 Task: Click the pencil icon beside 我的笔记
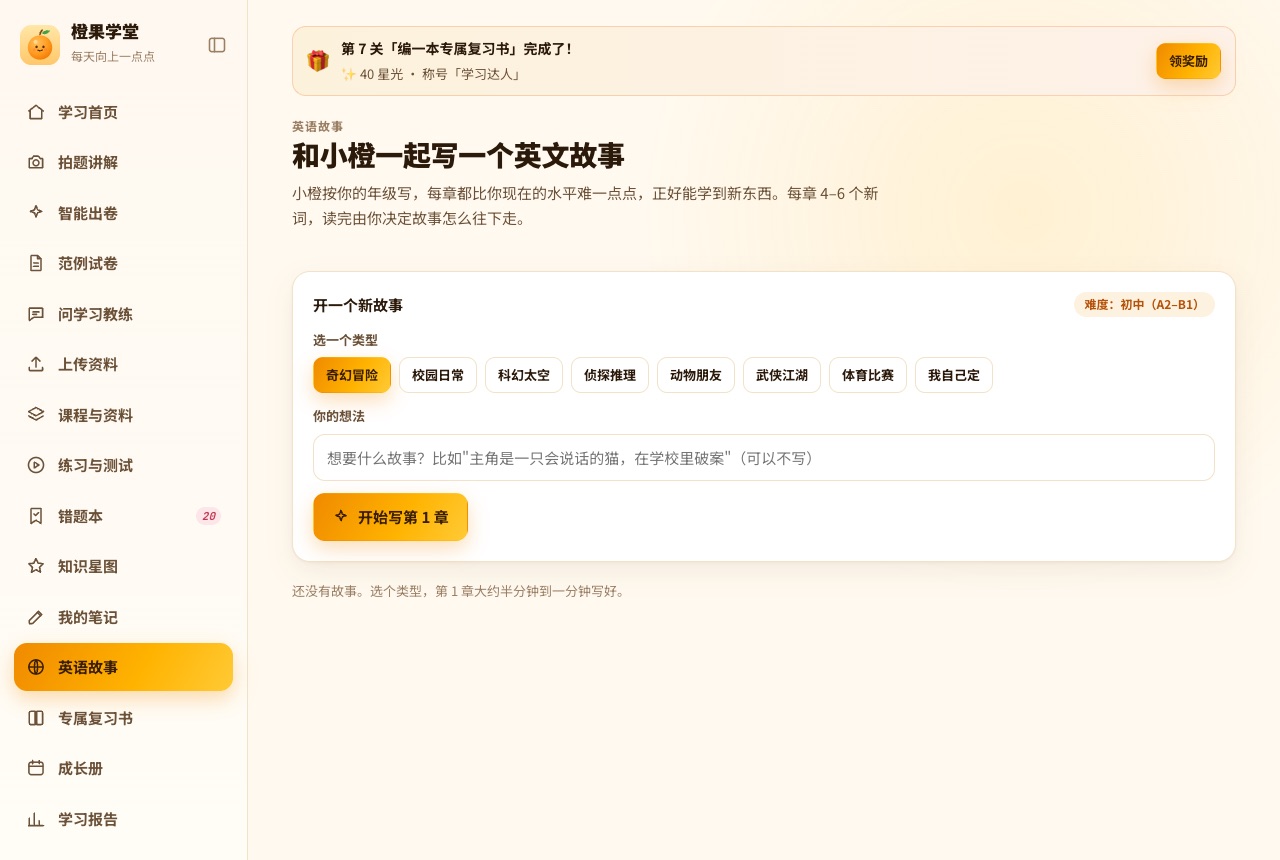[x=36, y=617]
